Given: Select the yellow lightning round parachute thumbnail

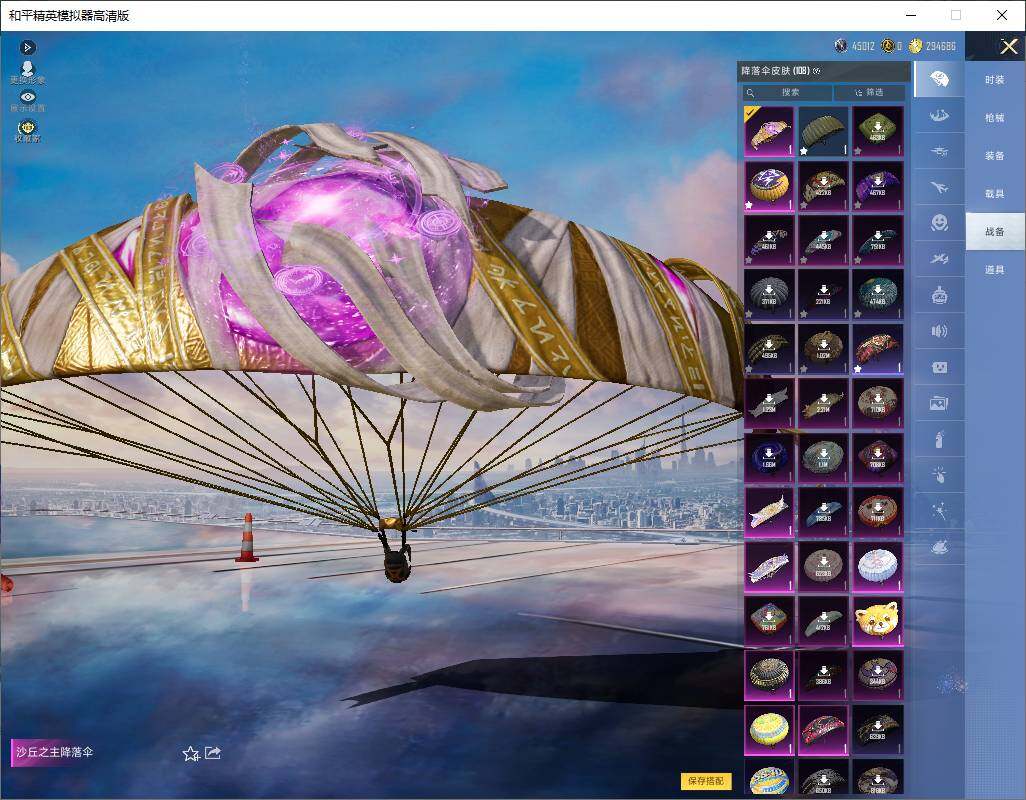Looking at the screenshot, I should pos(769,186).
